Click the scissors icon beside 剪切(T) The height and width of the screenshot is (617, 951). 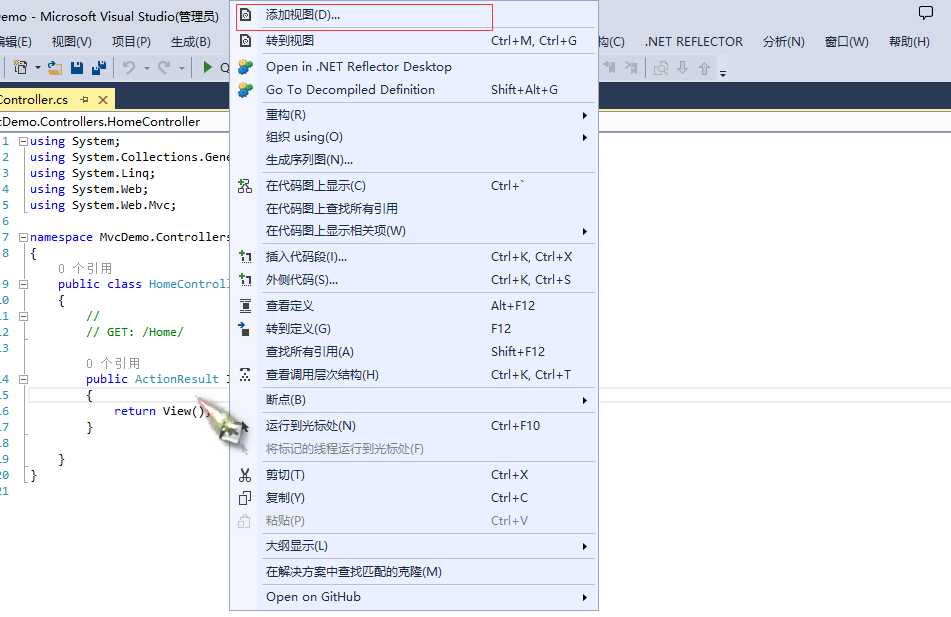245,475
